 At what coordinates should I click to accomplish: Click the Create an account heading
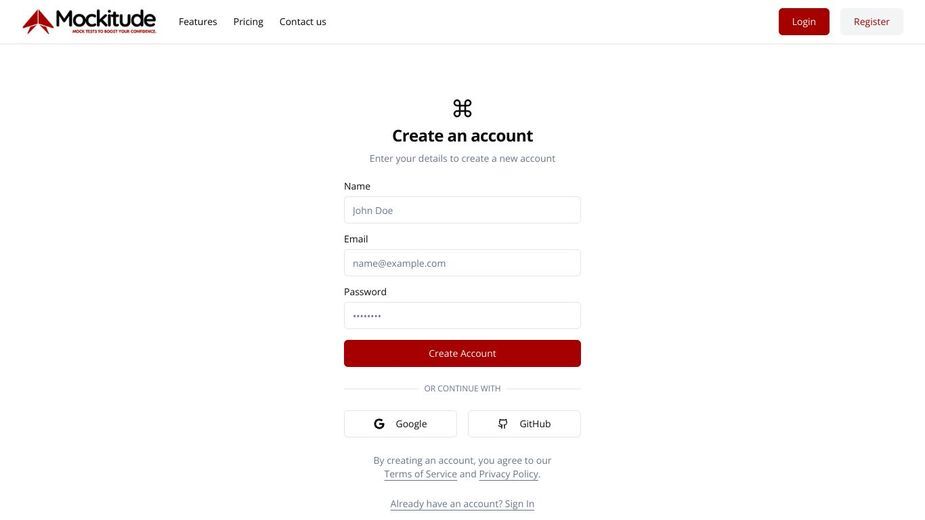click(x=462, y=136)
